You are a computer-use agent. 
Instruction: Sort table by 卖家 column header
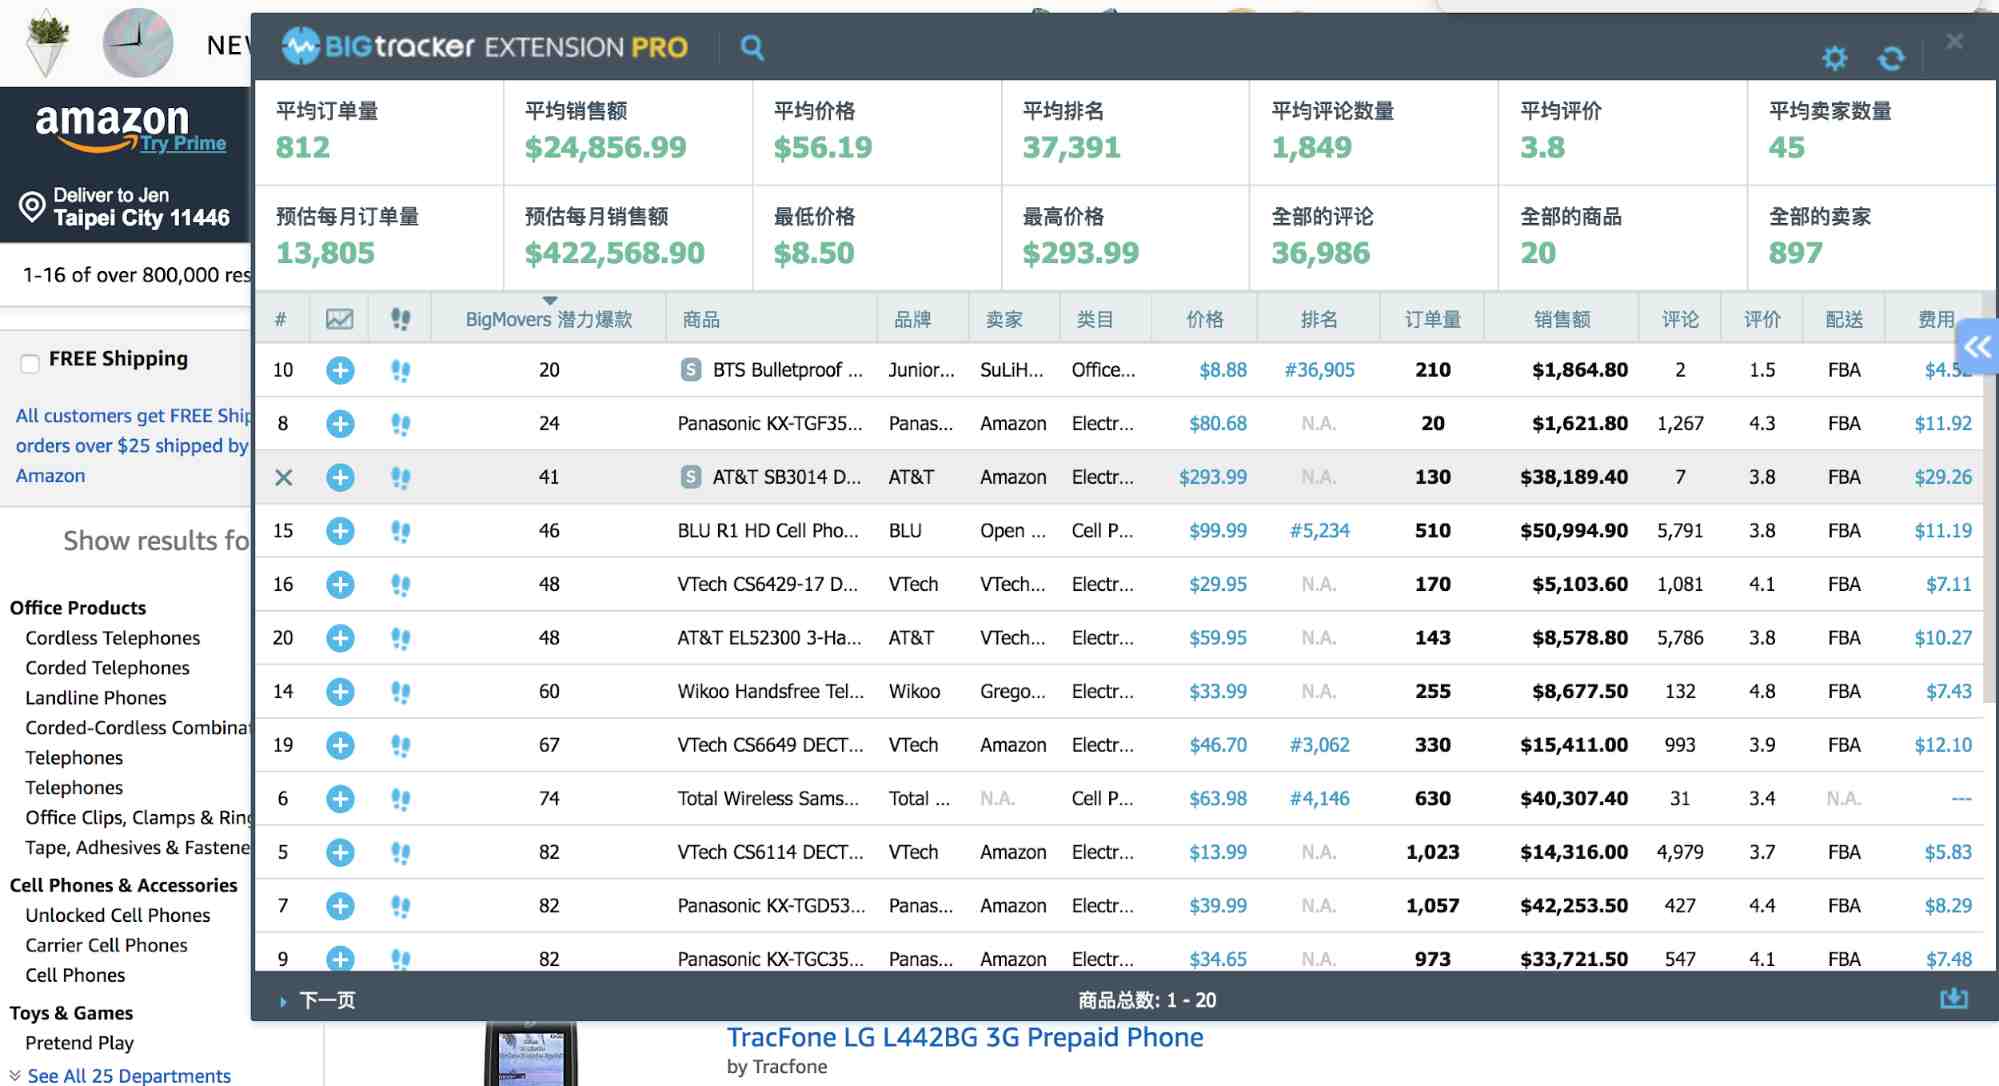(1004, 319)
